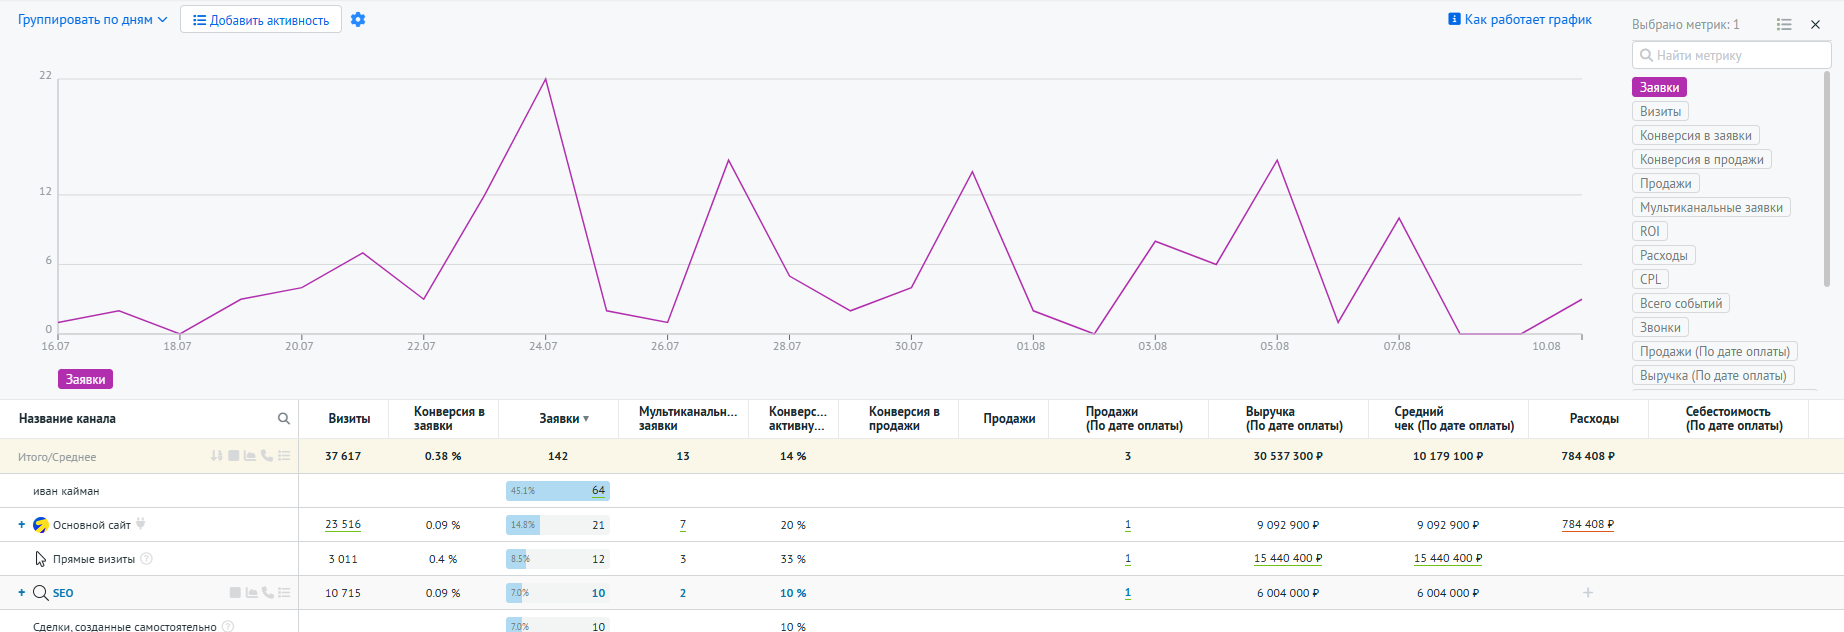Click the Заявки legend tag below chart
The image size is (1844, 632).
pyautogui.click(x=85, y=380)
